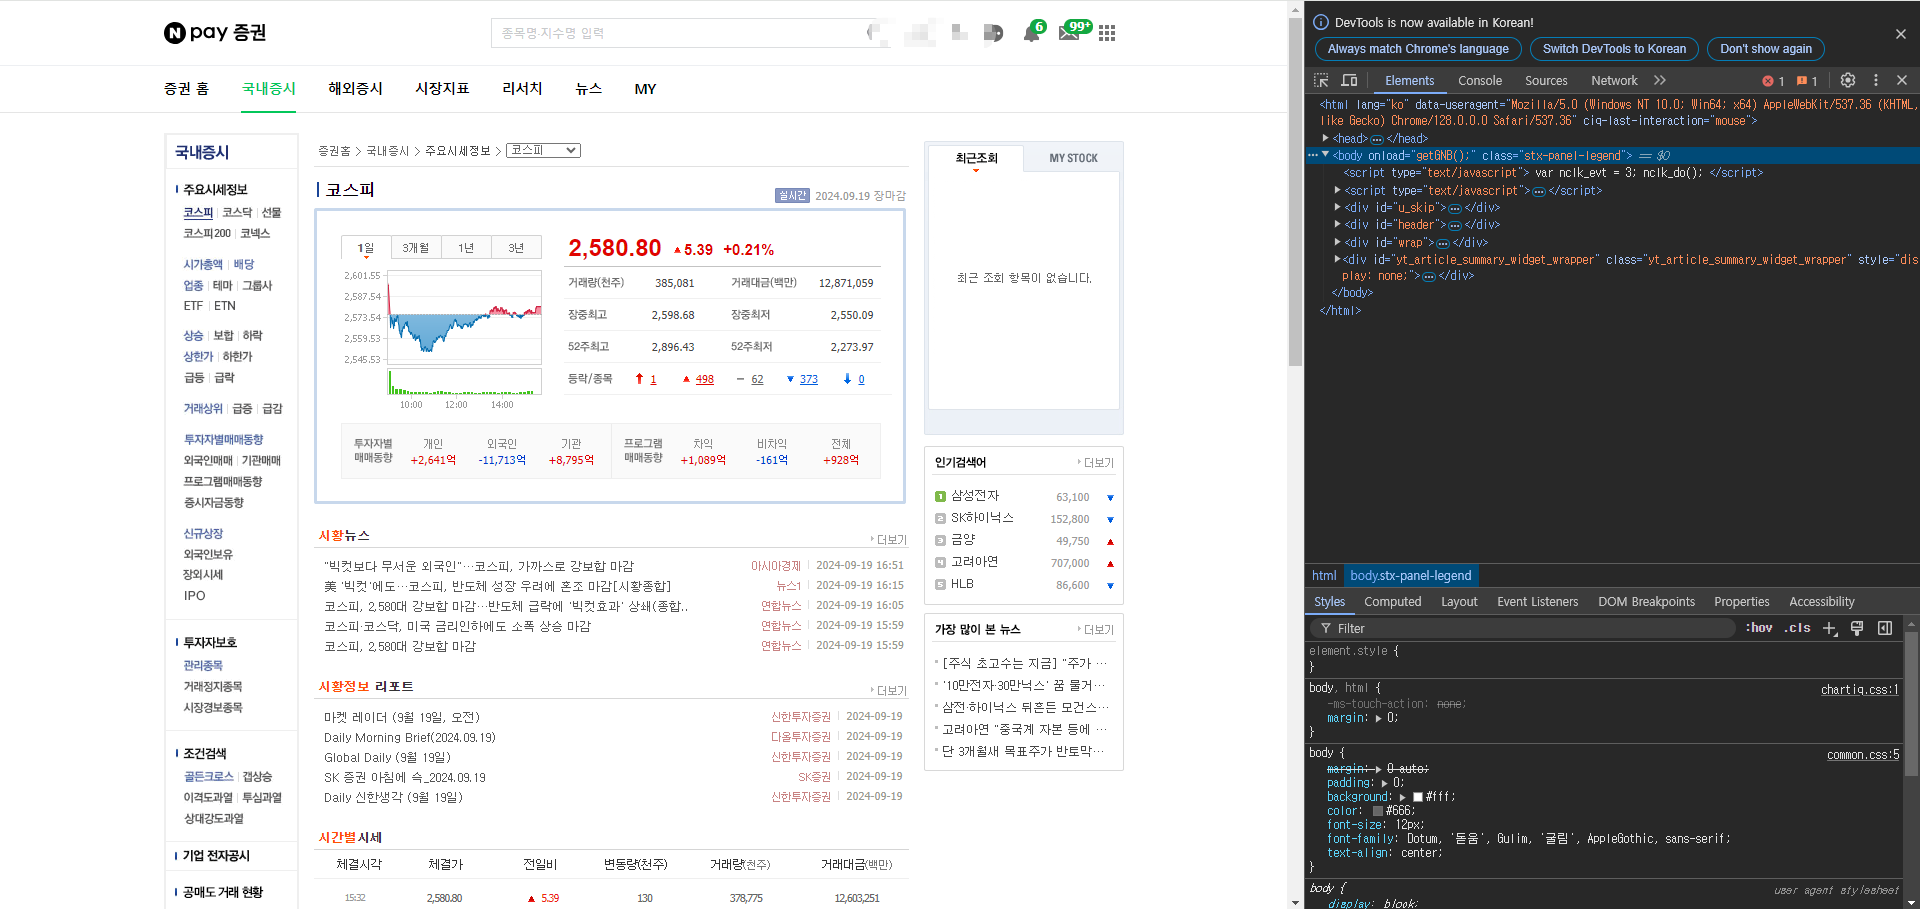Image resolution: width=1920 pixels, height=909 pixels.
Task: Expand the yt_article_summary_widget_wrapper div node
Action: tap(1338, 259)
